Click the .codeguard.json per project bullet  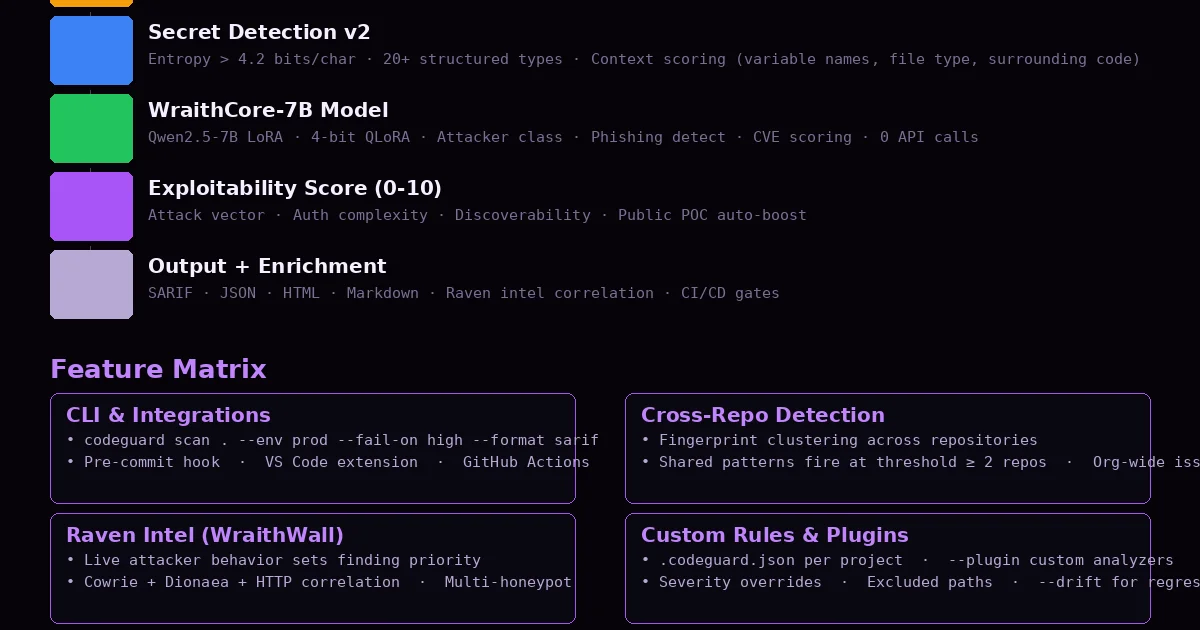pyautogui.click(x=907, y=560)
